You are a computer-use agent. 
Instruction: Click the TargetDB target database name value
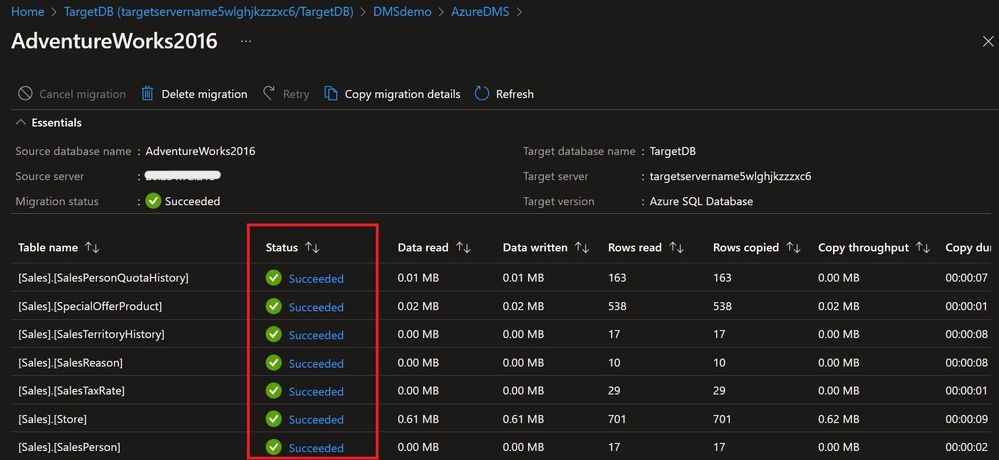(x=673, y=151)
